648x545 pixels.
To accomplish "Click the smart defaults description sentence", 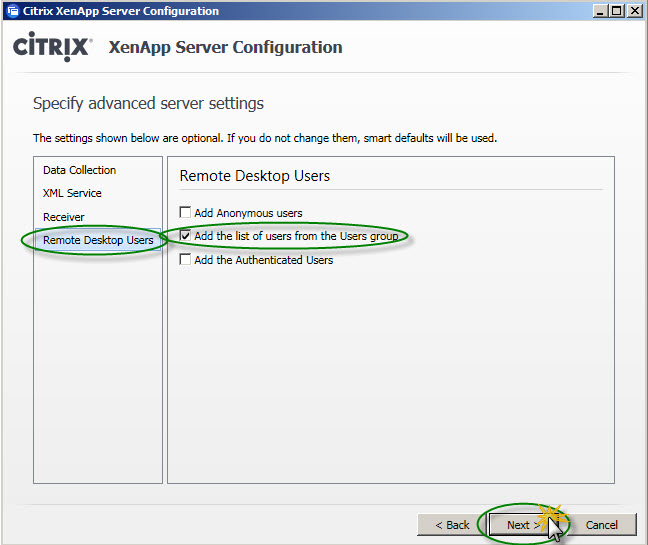I will point(265,138).
